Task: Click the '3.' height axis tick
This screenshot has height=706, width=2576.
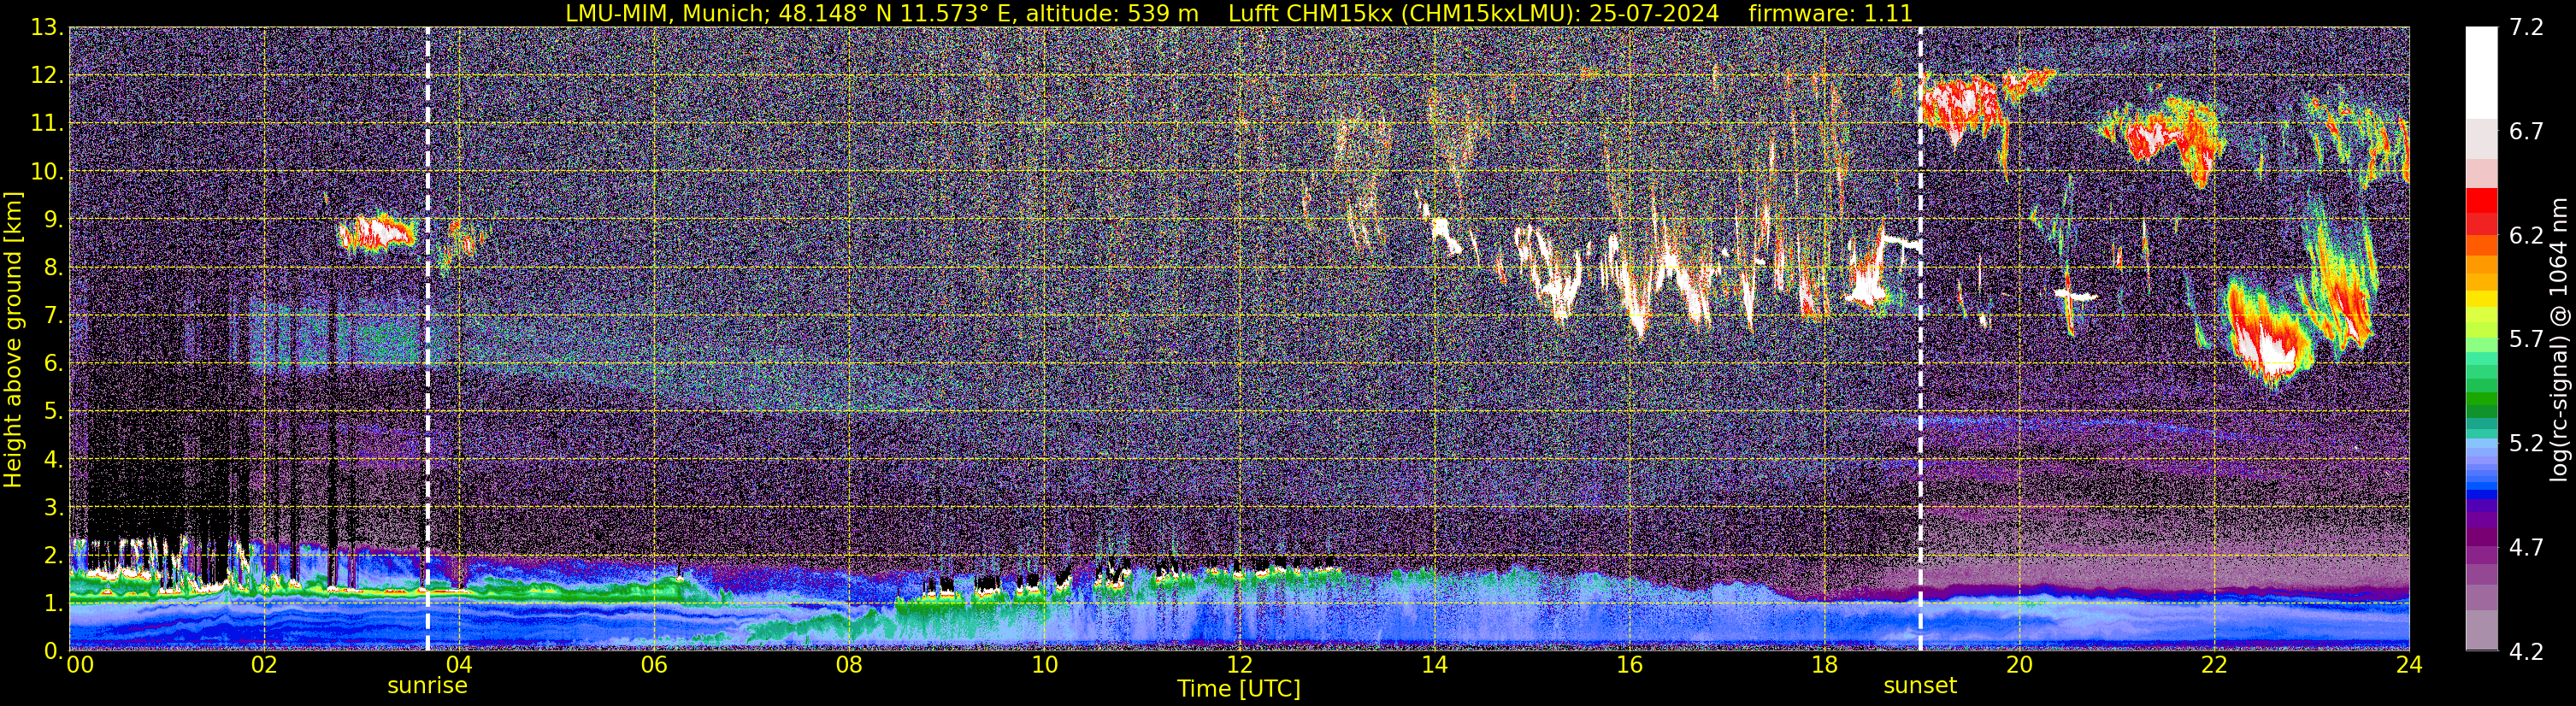Action: click(x=53, y=508)
